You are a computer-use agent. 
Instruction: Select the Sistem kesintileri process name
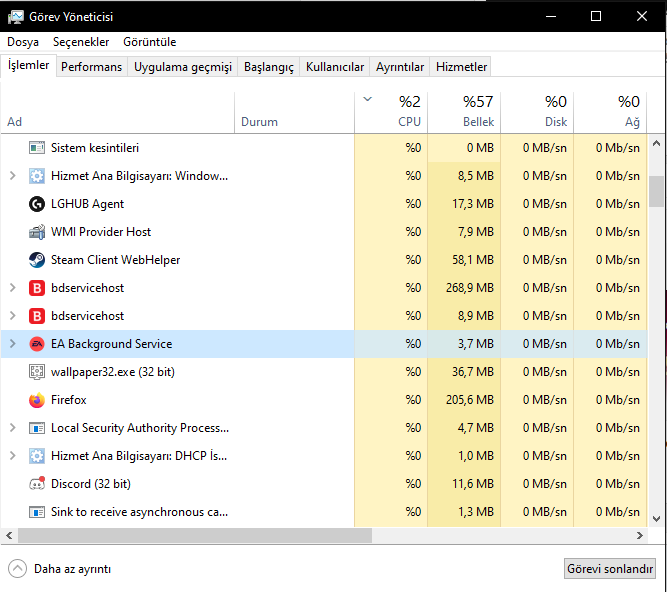click(95, 148)
